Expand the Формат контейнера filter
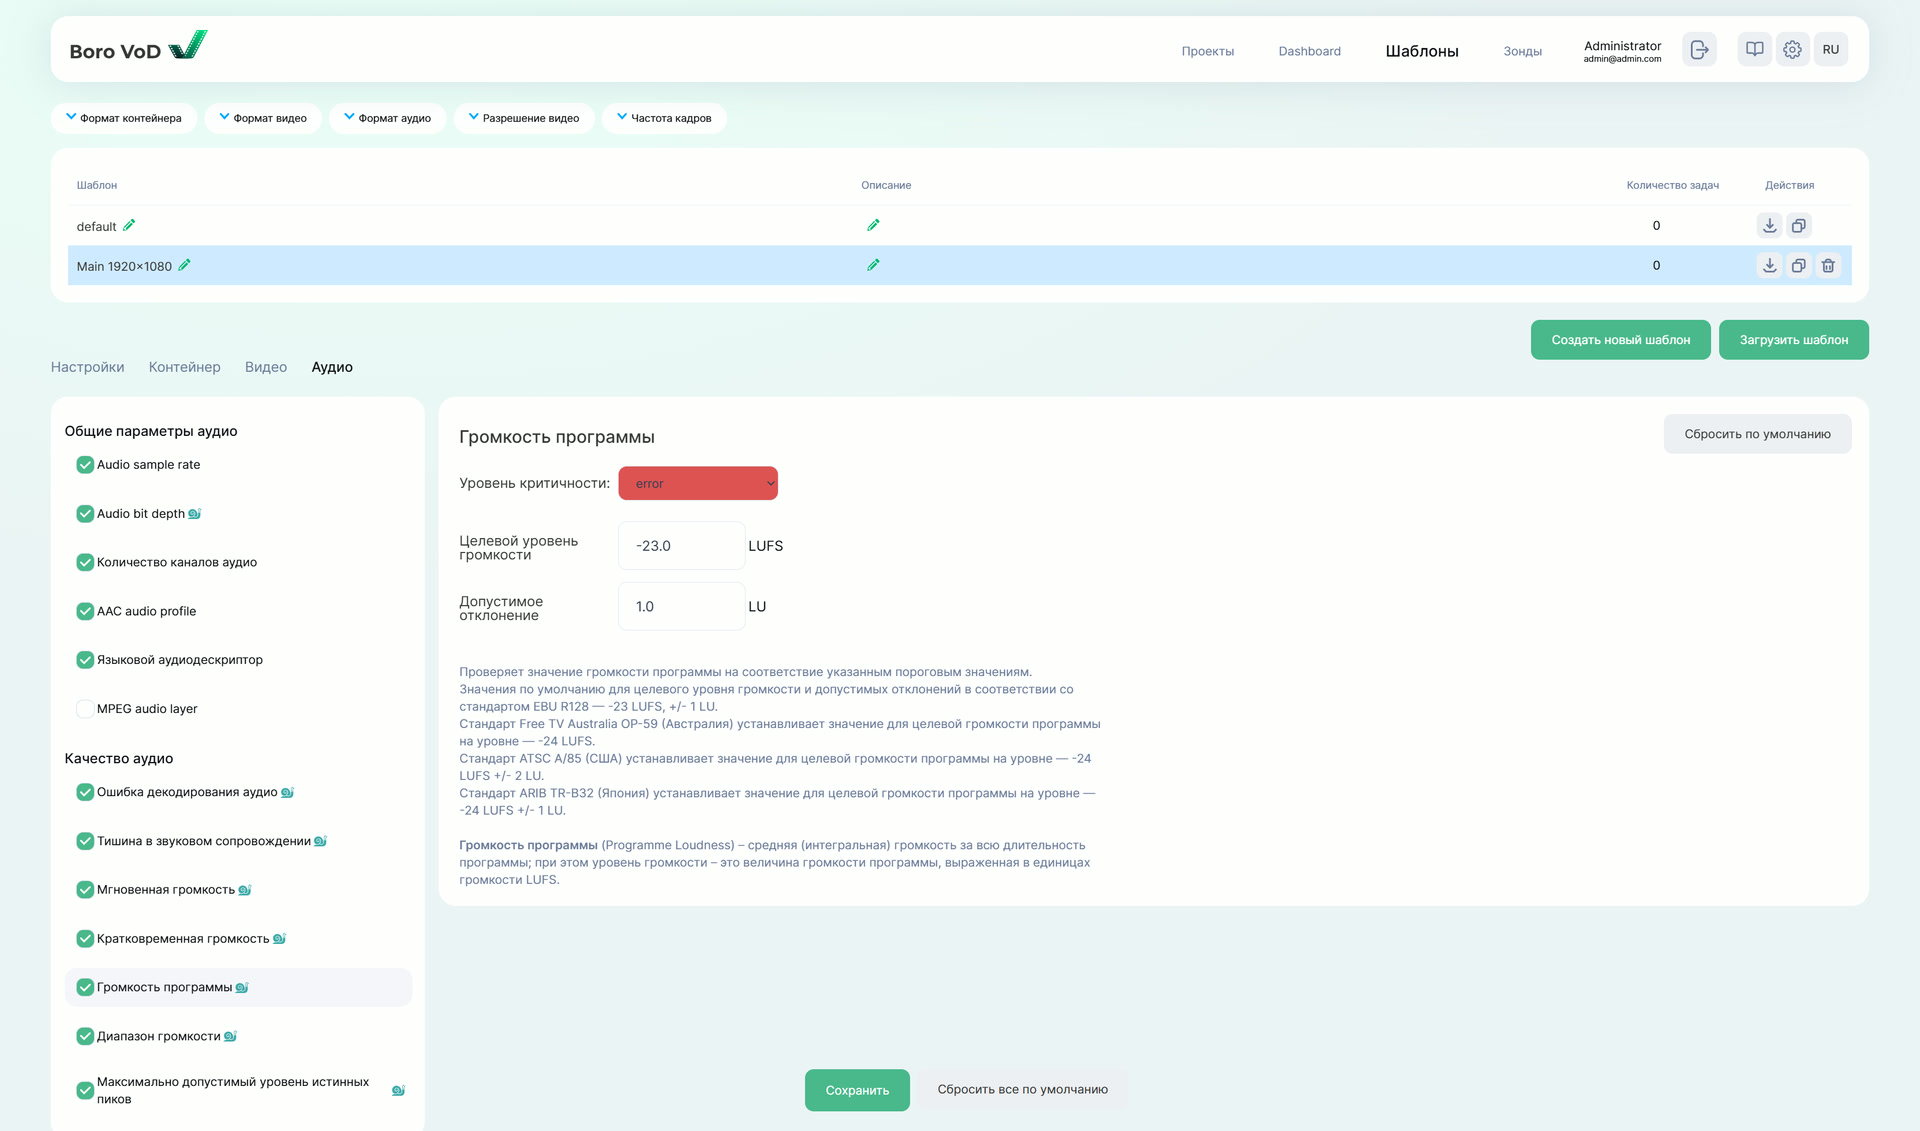The image size is (1920, 1131). pos(124,118)
